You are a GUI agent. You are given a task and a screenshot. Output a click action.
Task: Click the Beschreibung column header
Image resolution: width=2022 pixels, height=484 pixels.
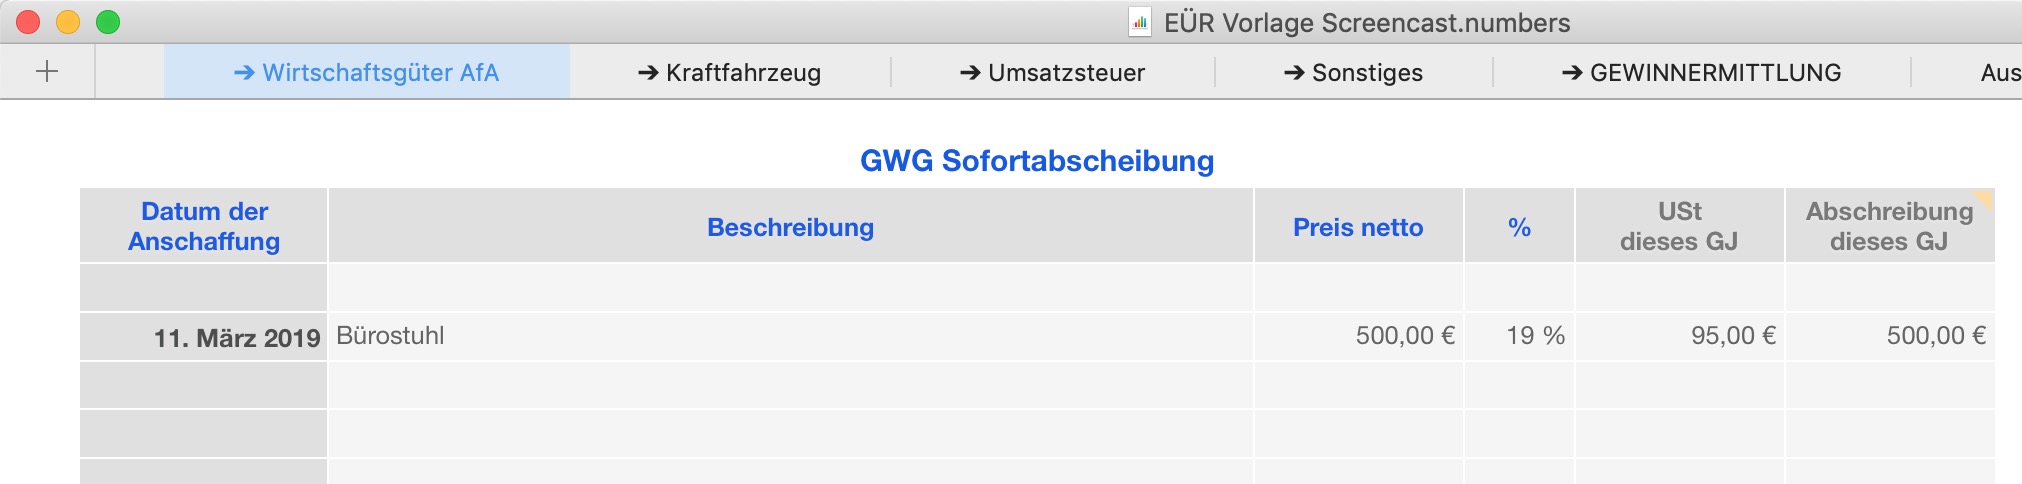point(790,227)
